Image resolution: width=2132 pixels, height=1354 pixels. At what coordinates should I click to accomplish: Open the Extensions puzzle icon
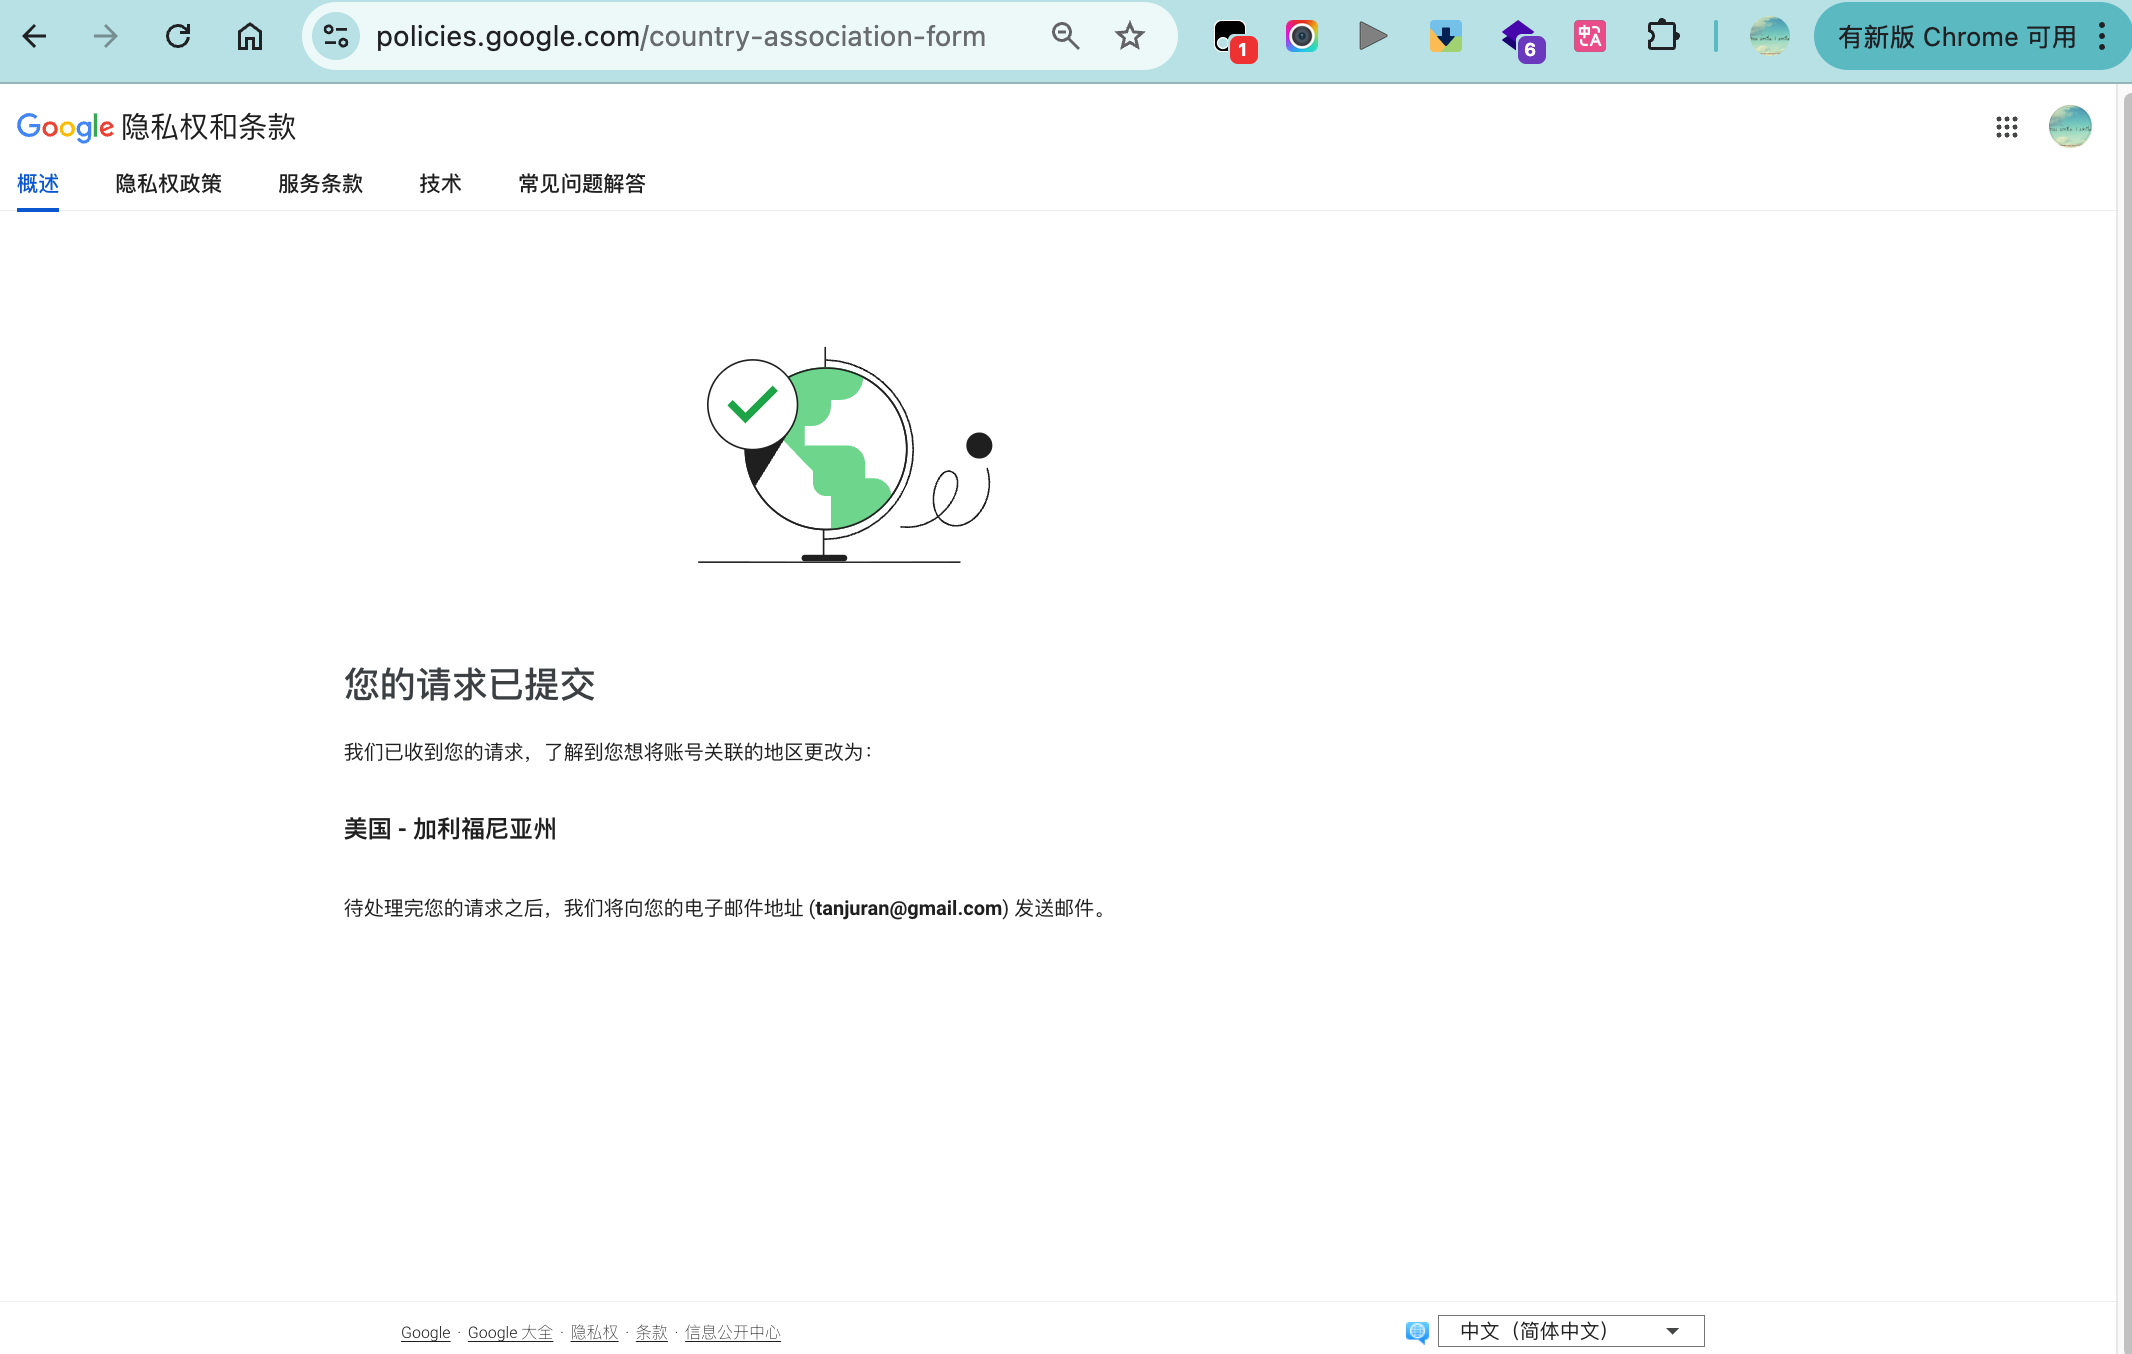coord(1662,37)
